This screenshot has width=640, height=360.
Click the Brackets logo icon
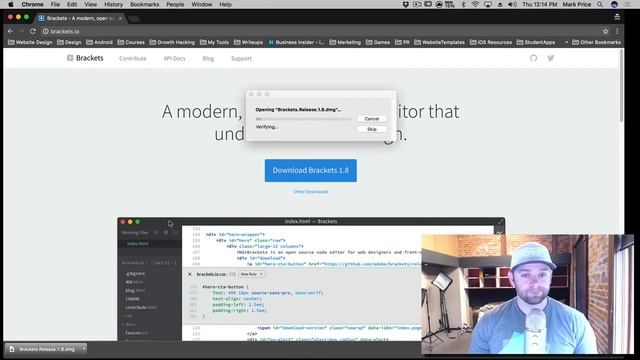70,58
